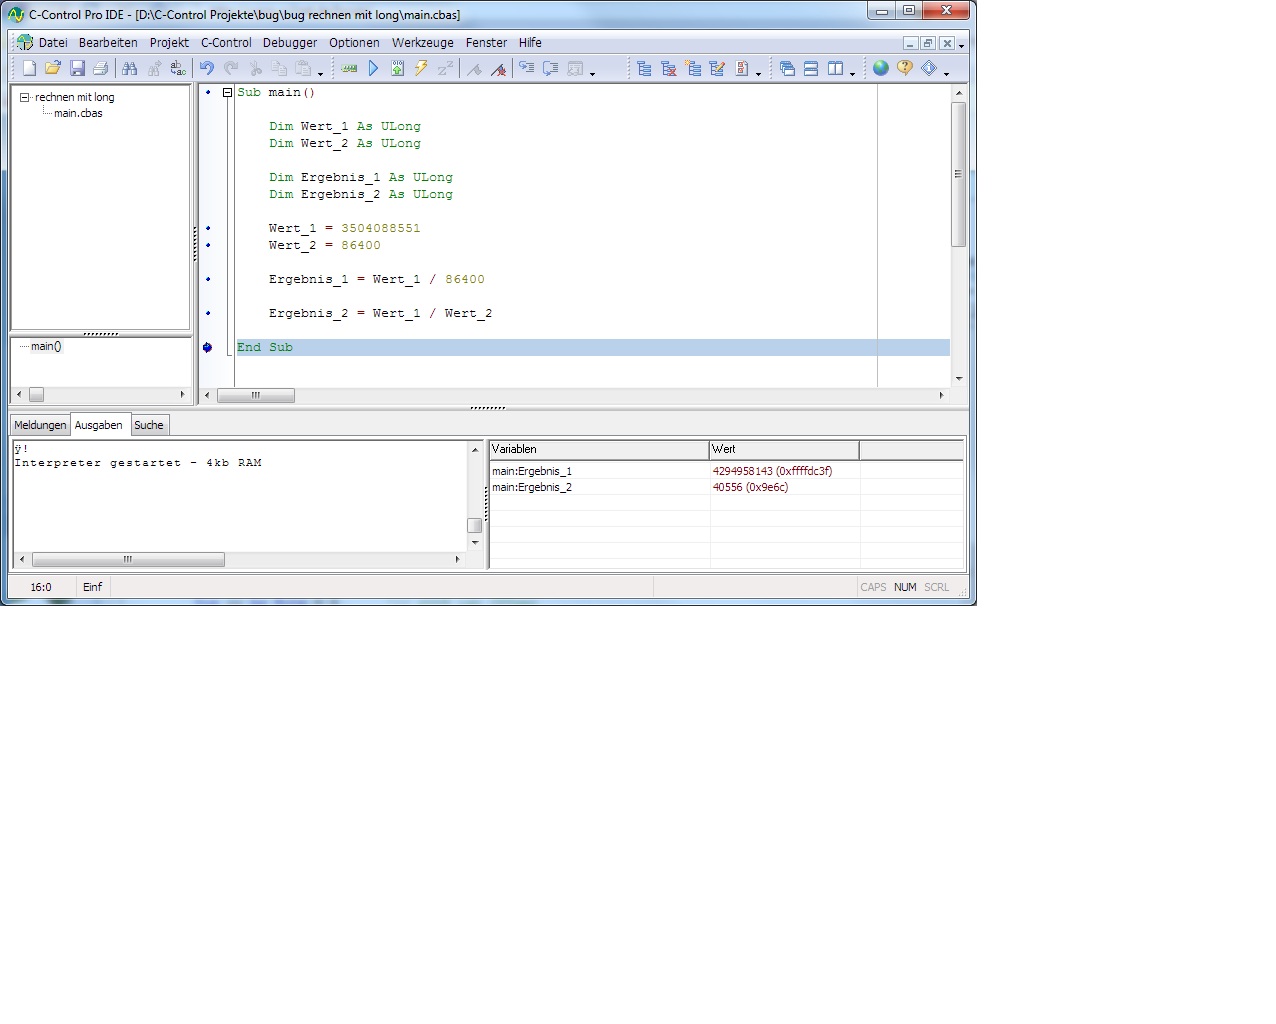Viewport: 1276px width, 1024px height.
Task: Click the help question mark icon
Action: [905, 68]
